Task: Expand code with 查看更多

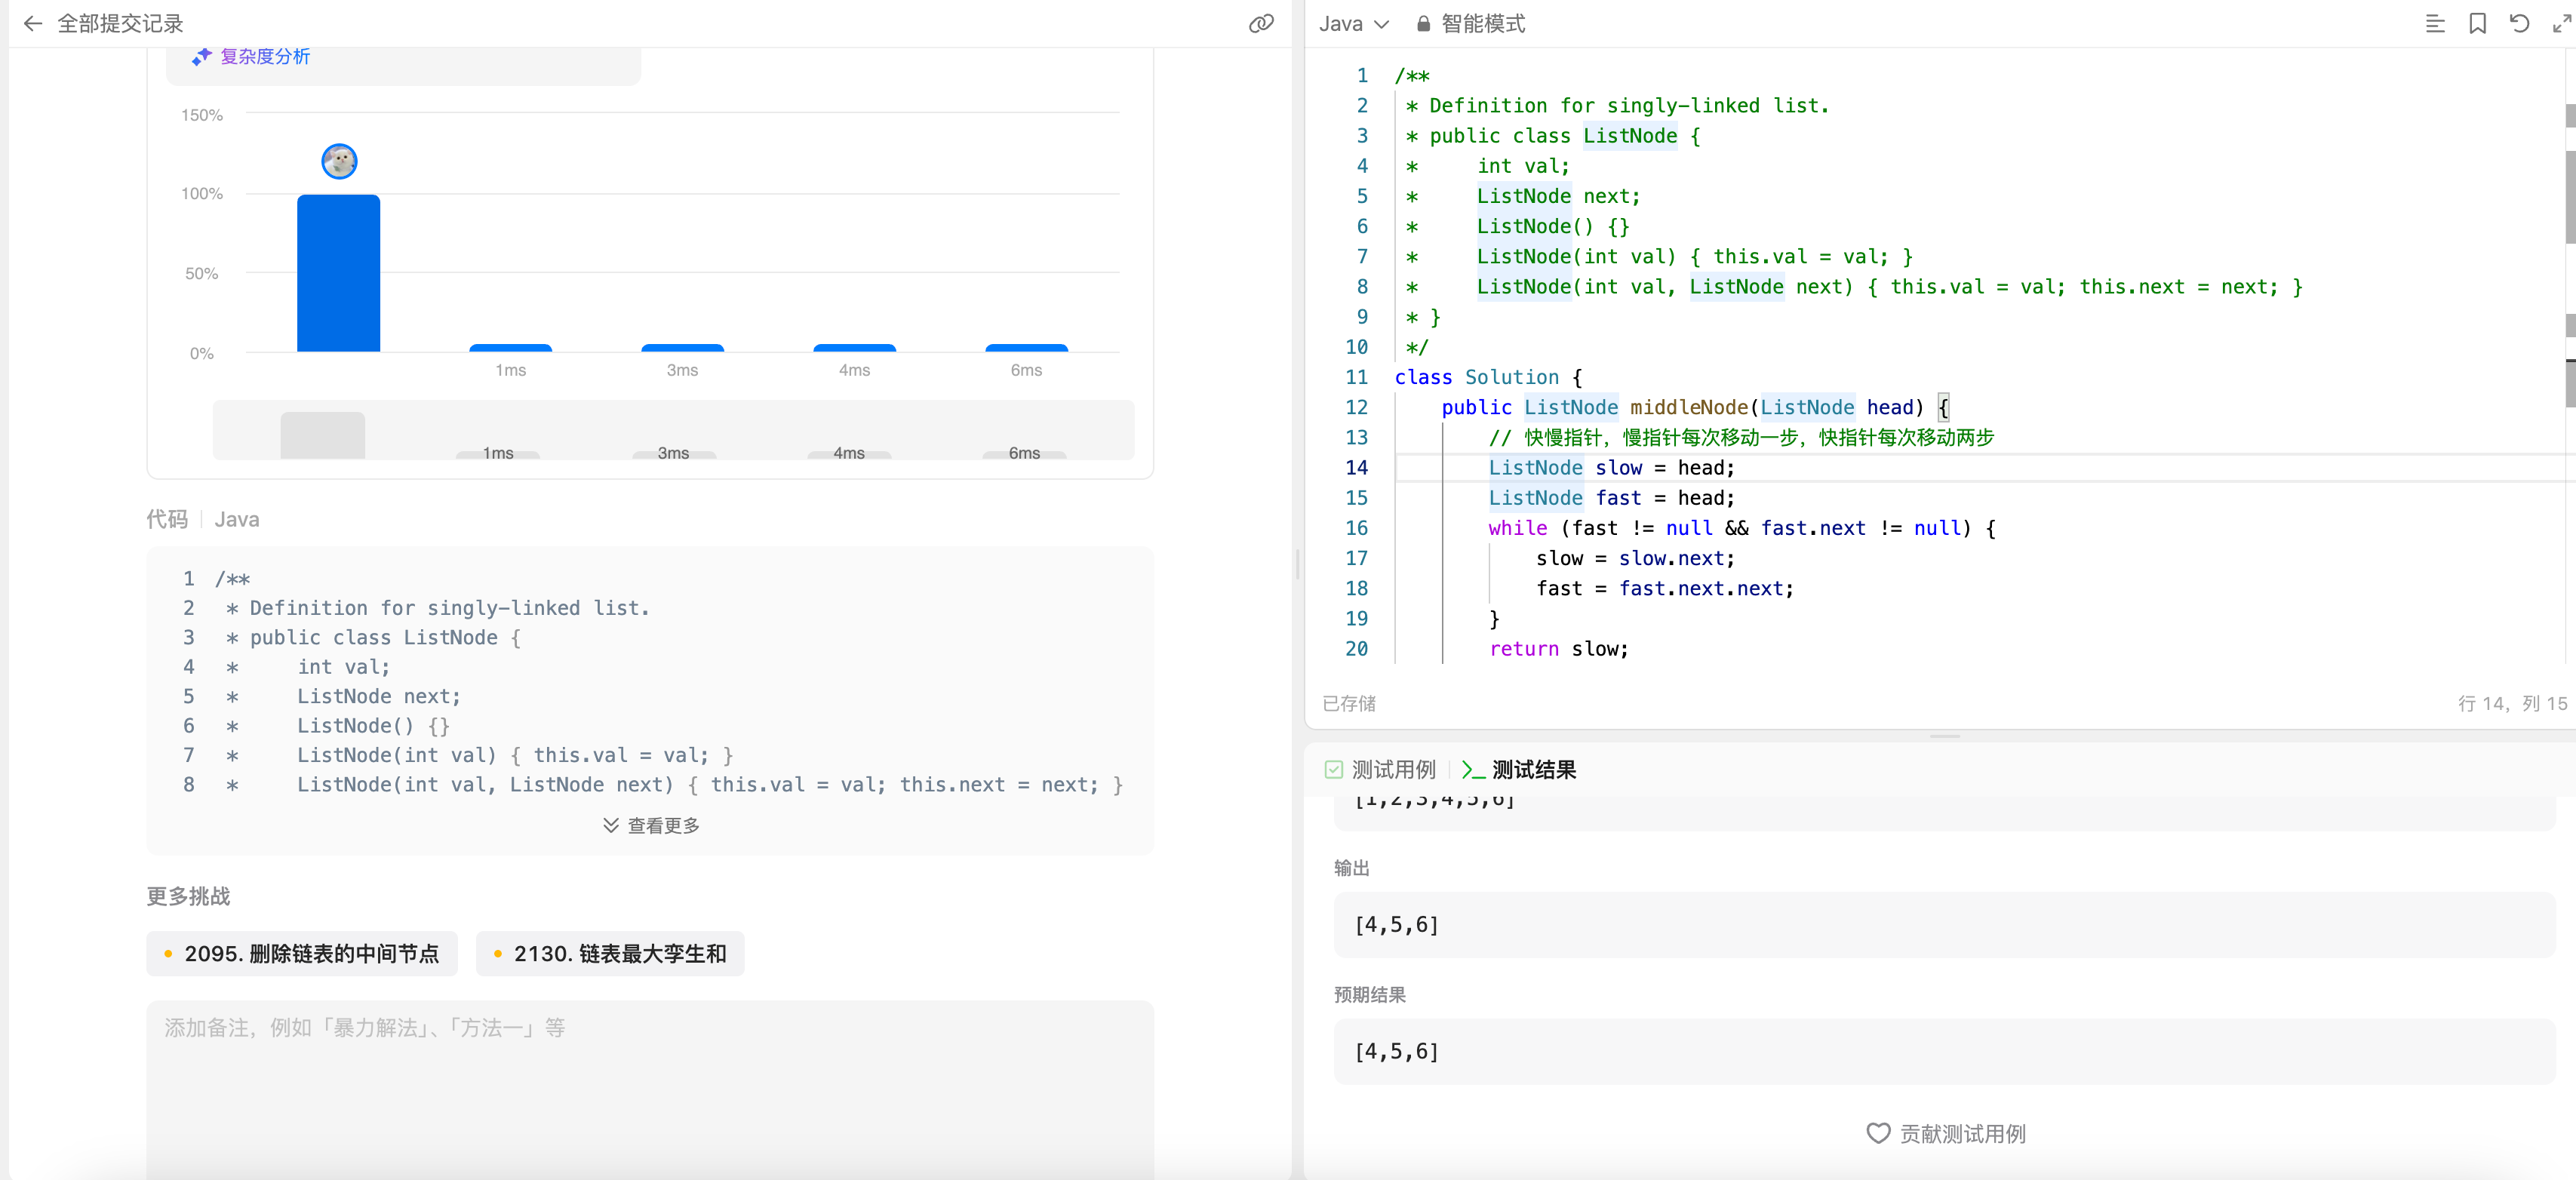Action: pos(651,825)
